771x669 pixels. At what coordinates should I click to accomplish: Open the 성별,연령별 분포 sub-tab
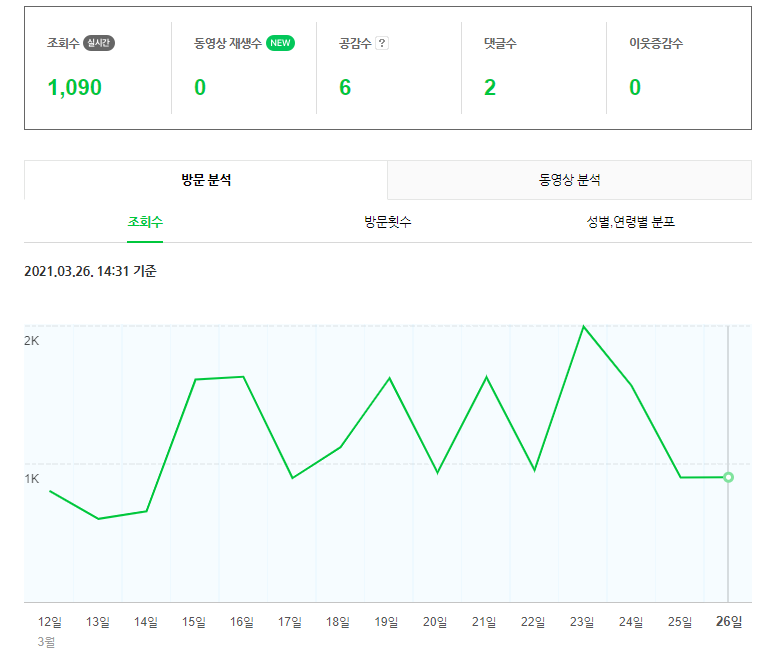point(630,222)
